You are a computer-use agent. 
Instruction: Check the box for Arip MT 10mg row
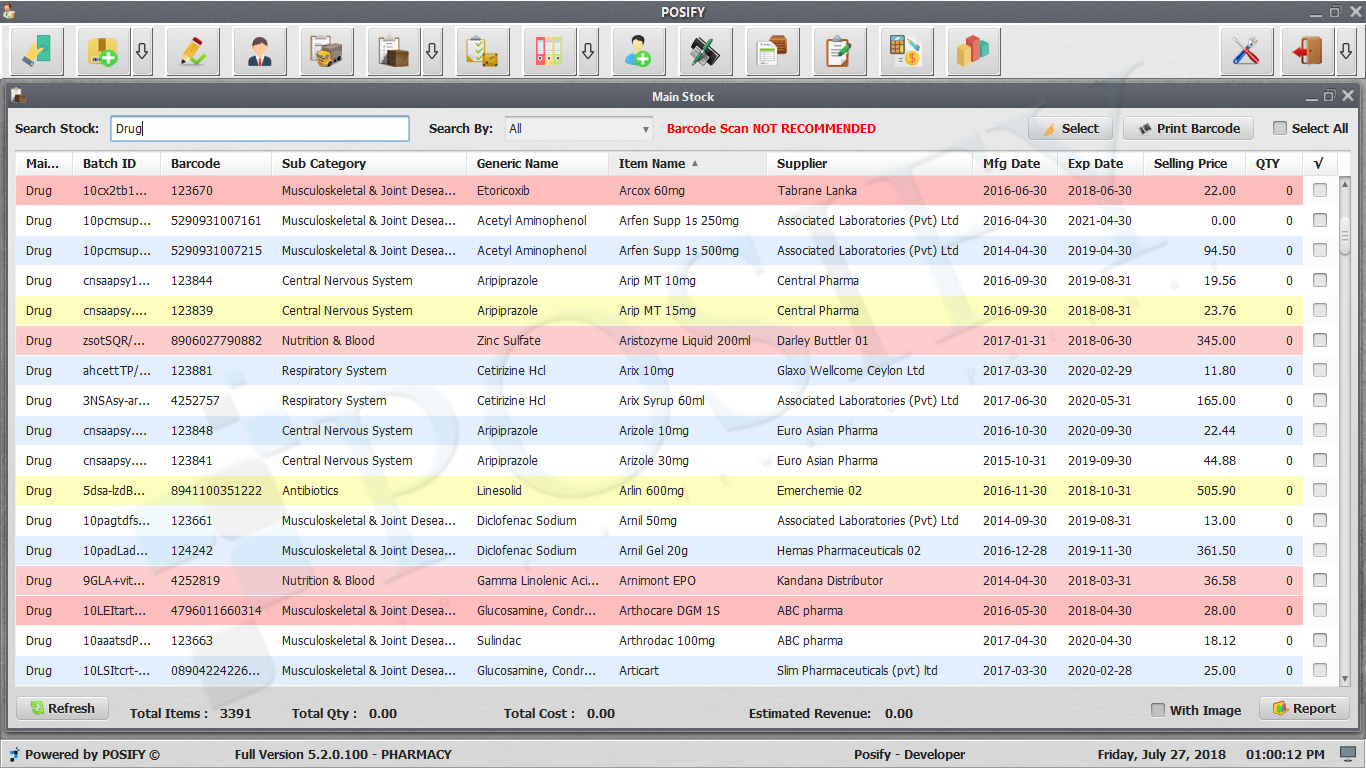1320,280
